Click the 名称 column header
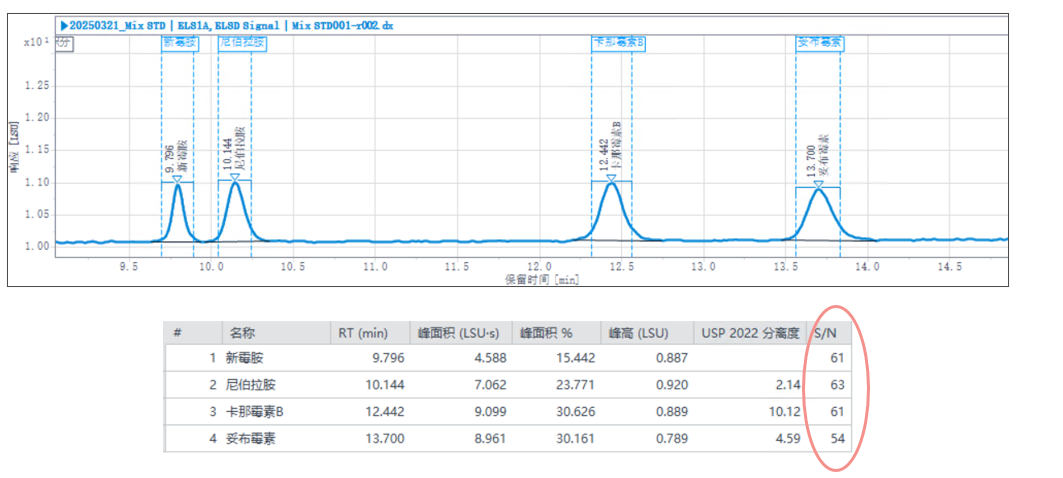1063x478 pixels. 243,333
